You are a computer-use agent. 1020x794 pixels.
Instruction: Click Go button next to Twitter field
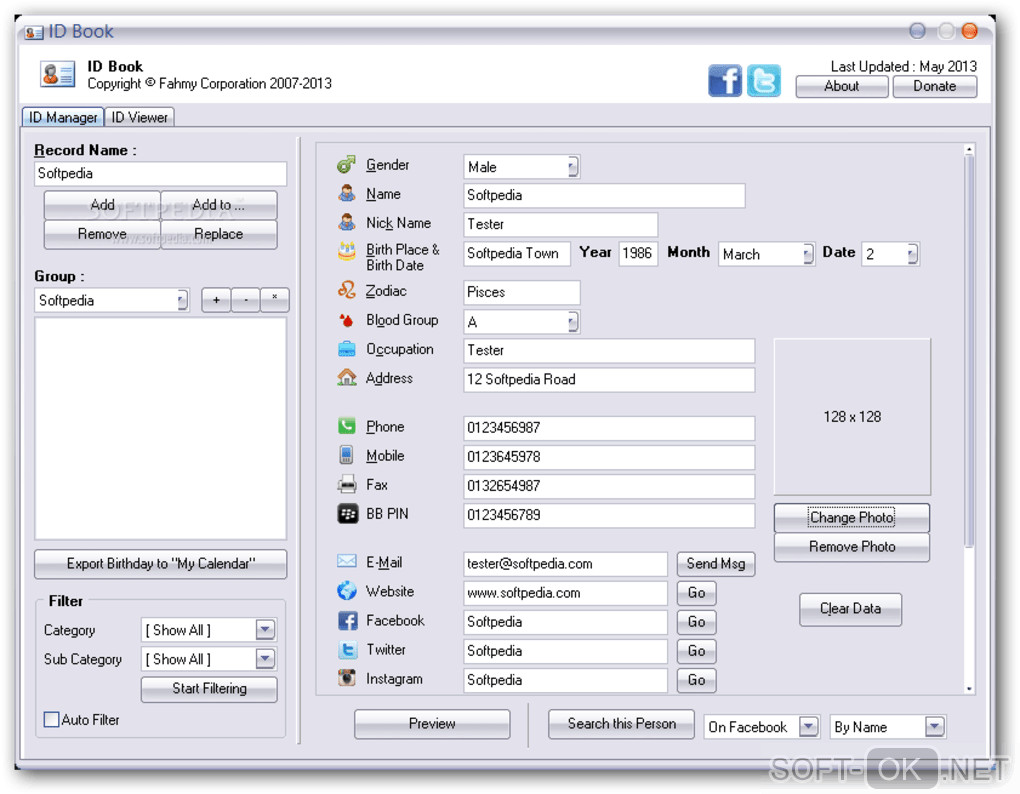coord(696,651)
